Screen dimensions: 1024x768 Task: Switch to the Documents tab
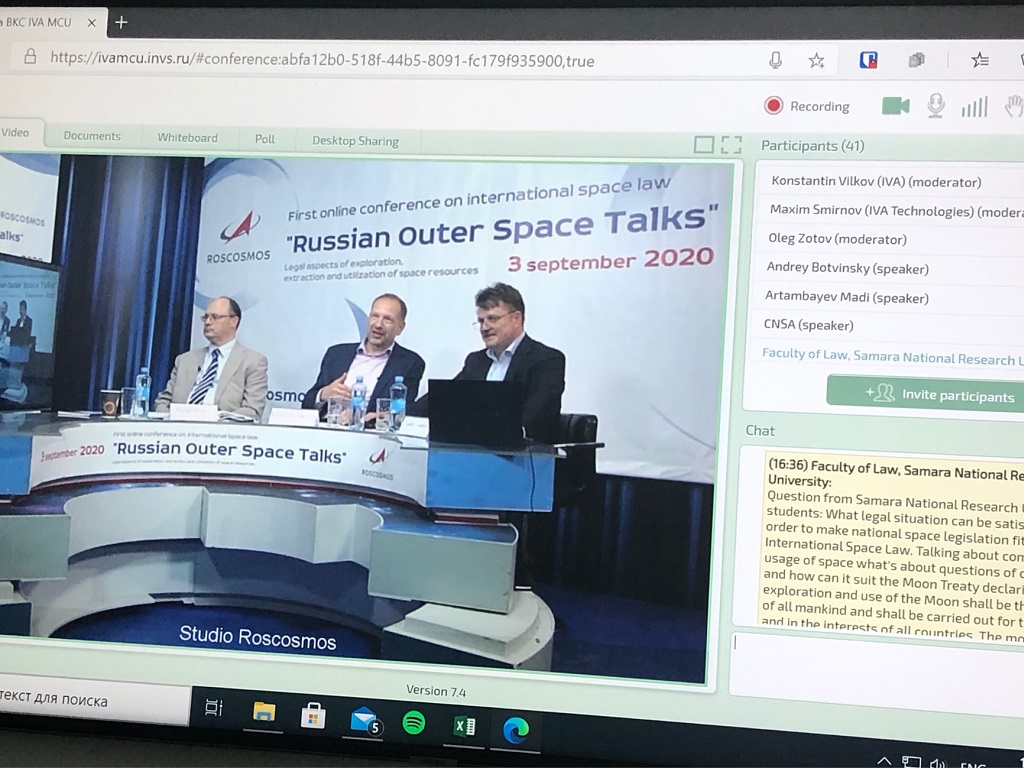click(92, 136)
